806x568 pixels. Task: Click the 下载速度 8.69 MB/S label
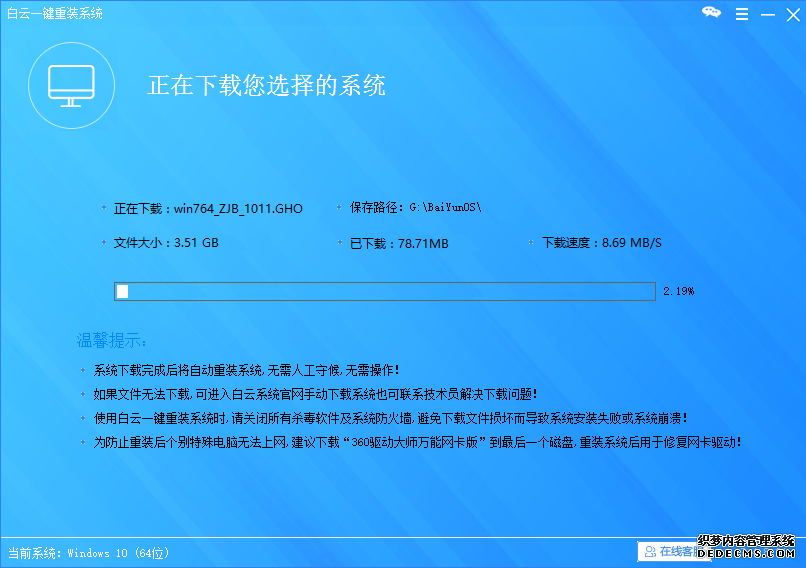tap(601, 243)
